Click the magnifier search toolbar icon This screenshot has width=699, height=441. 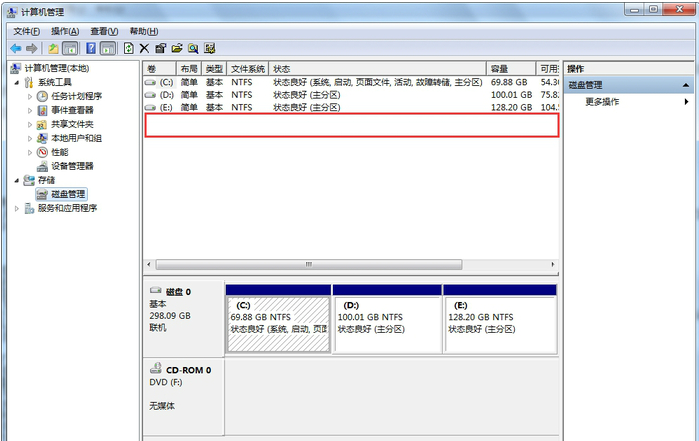193,48
